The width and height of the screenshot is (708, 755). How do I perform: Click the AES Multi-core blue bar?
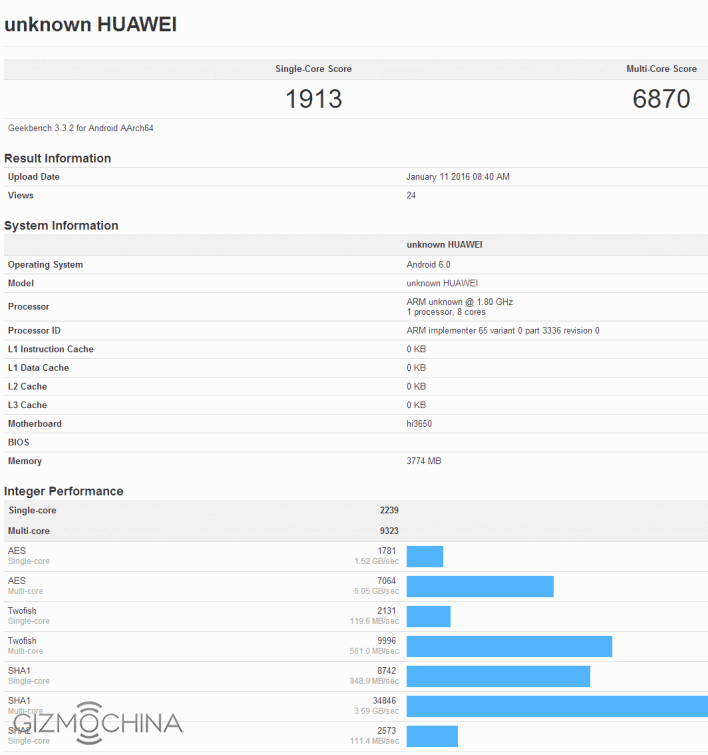[480, 586]
